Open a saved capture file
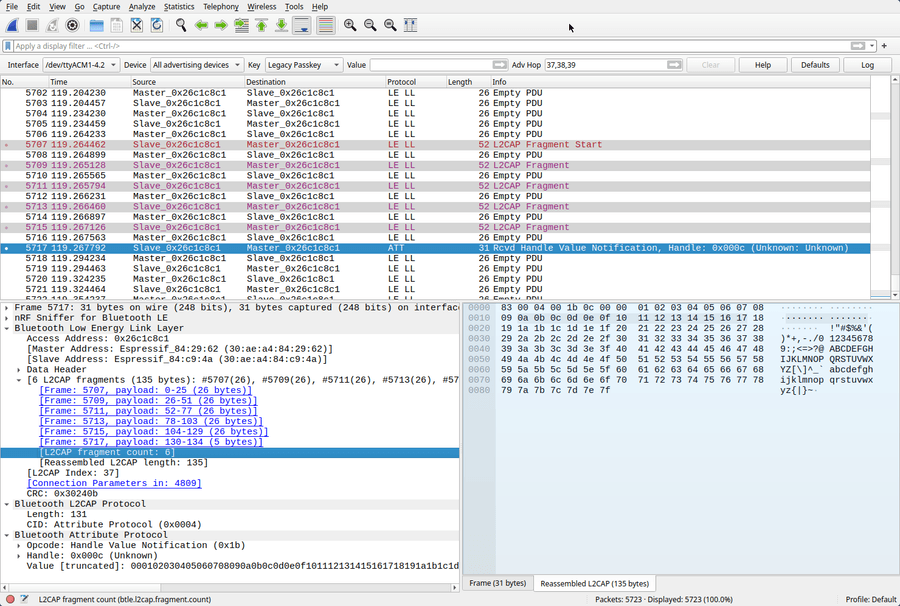900x606 pixels. [x=97, y=25]
